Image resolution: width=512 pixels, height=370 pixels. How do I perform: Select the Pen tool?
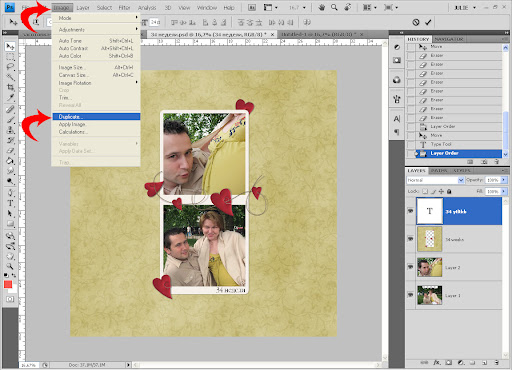click(10, 193)
